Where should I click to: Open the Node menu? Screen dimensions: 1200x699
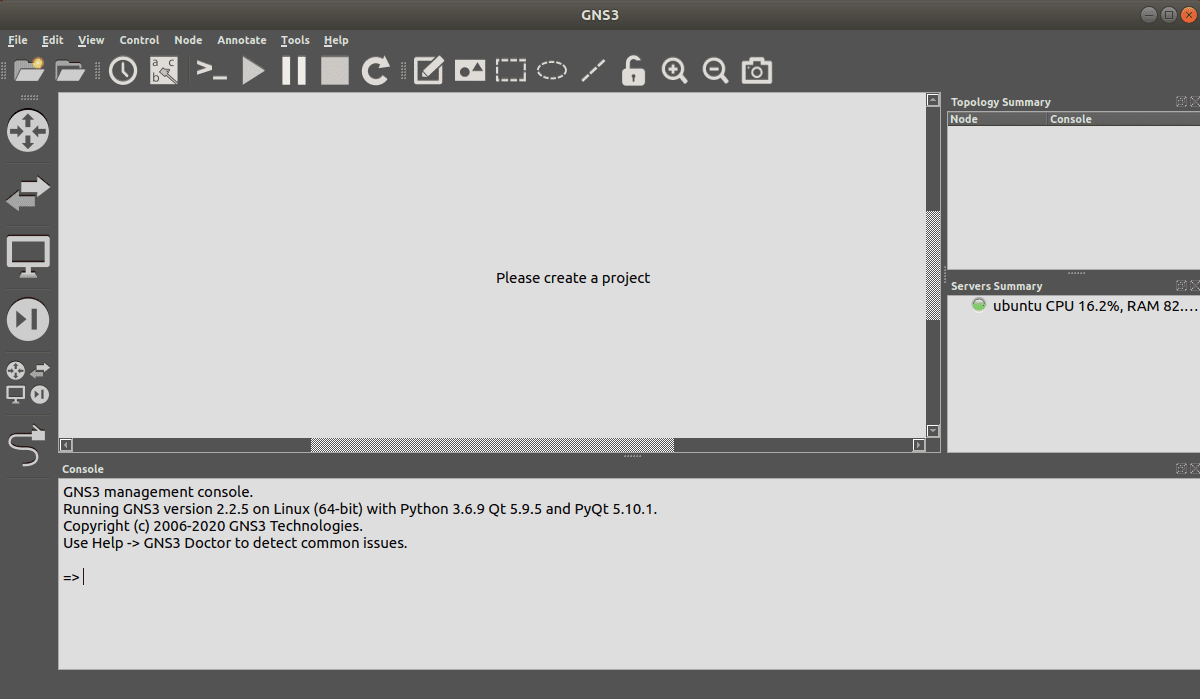pyautogui.click(x=188, y=40)
